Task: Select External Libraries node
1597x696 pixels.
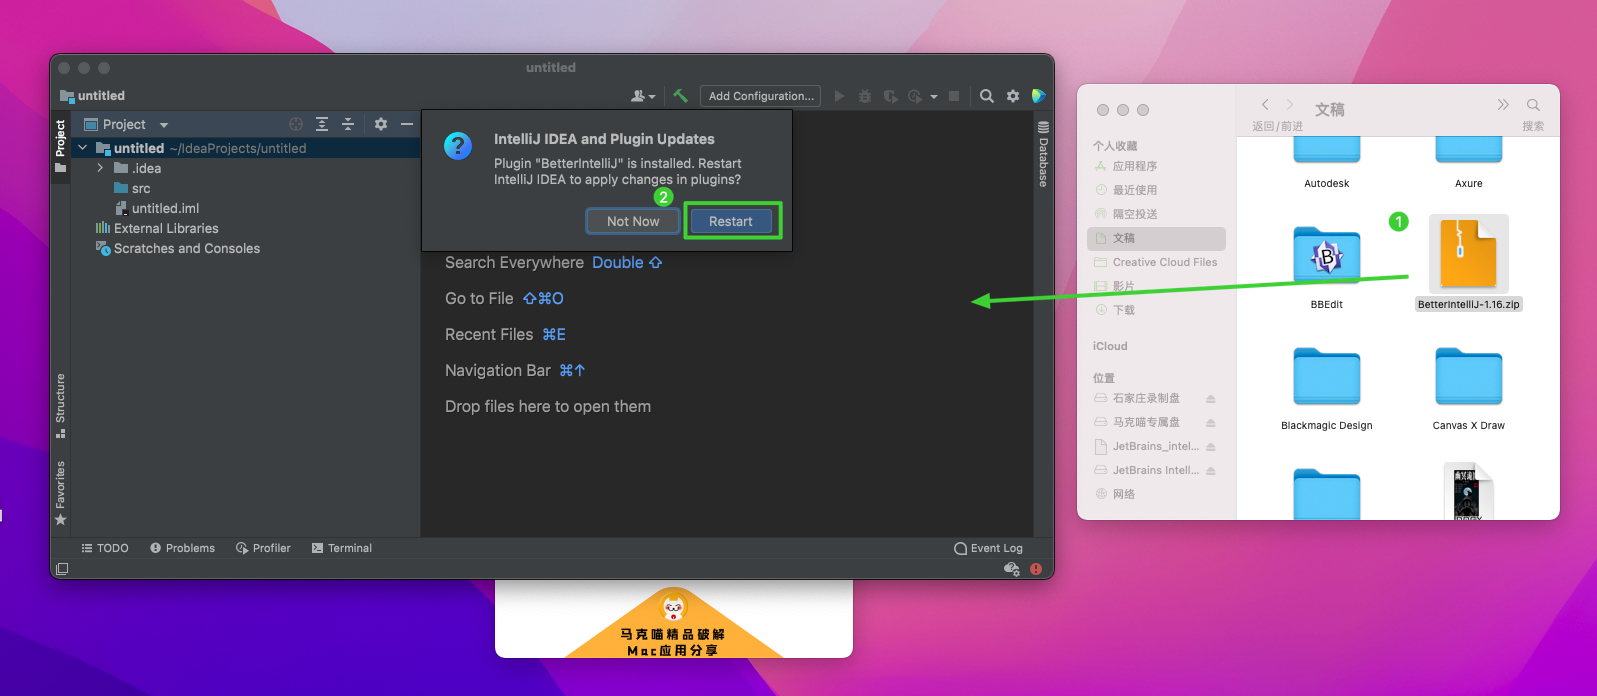Action: [x=156, y=228]
